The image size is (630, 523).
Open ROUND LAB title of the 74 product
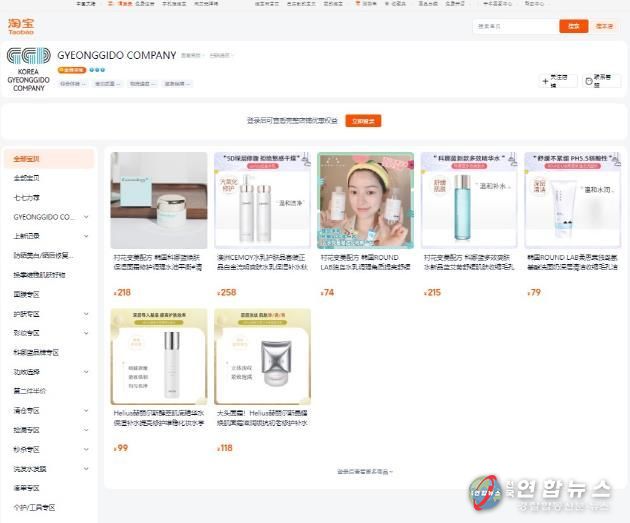[x=366, y=262]
